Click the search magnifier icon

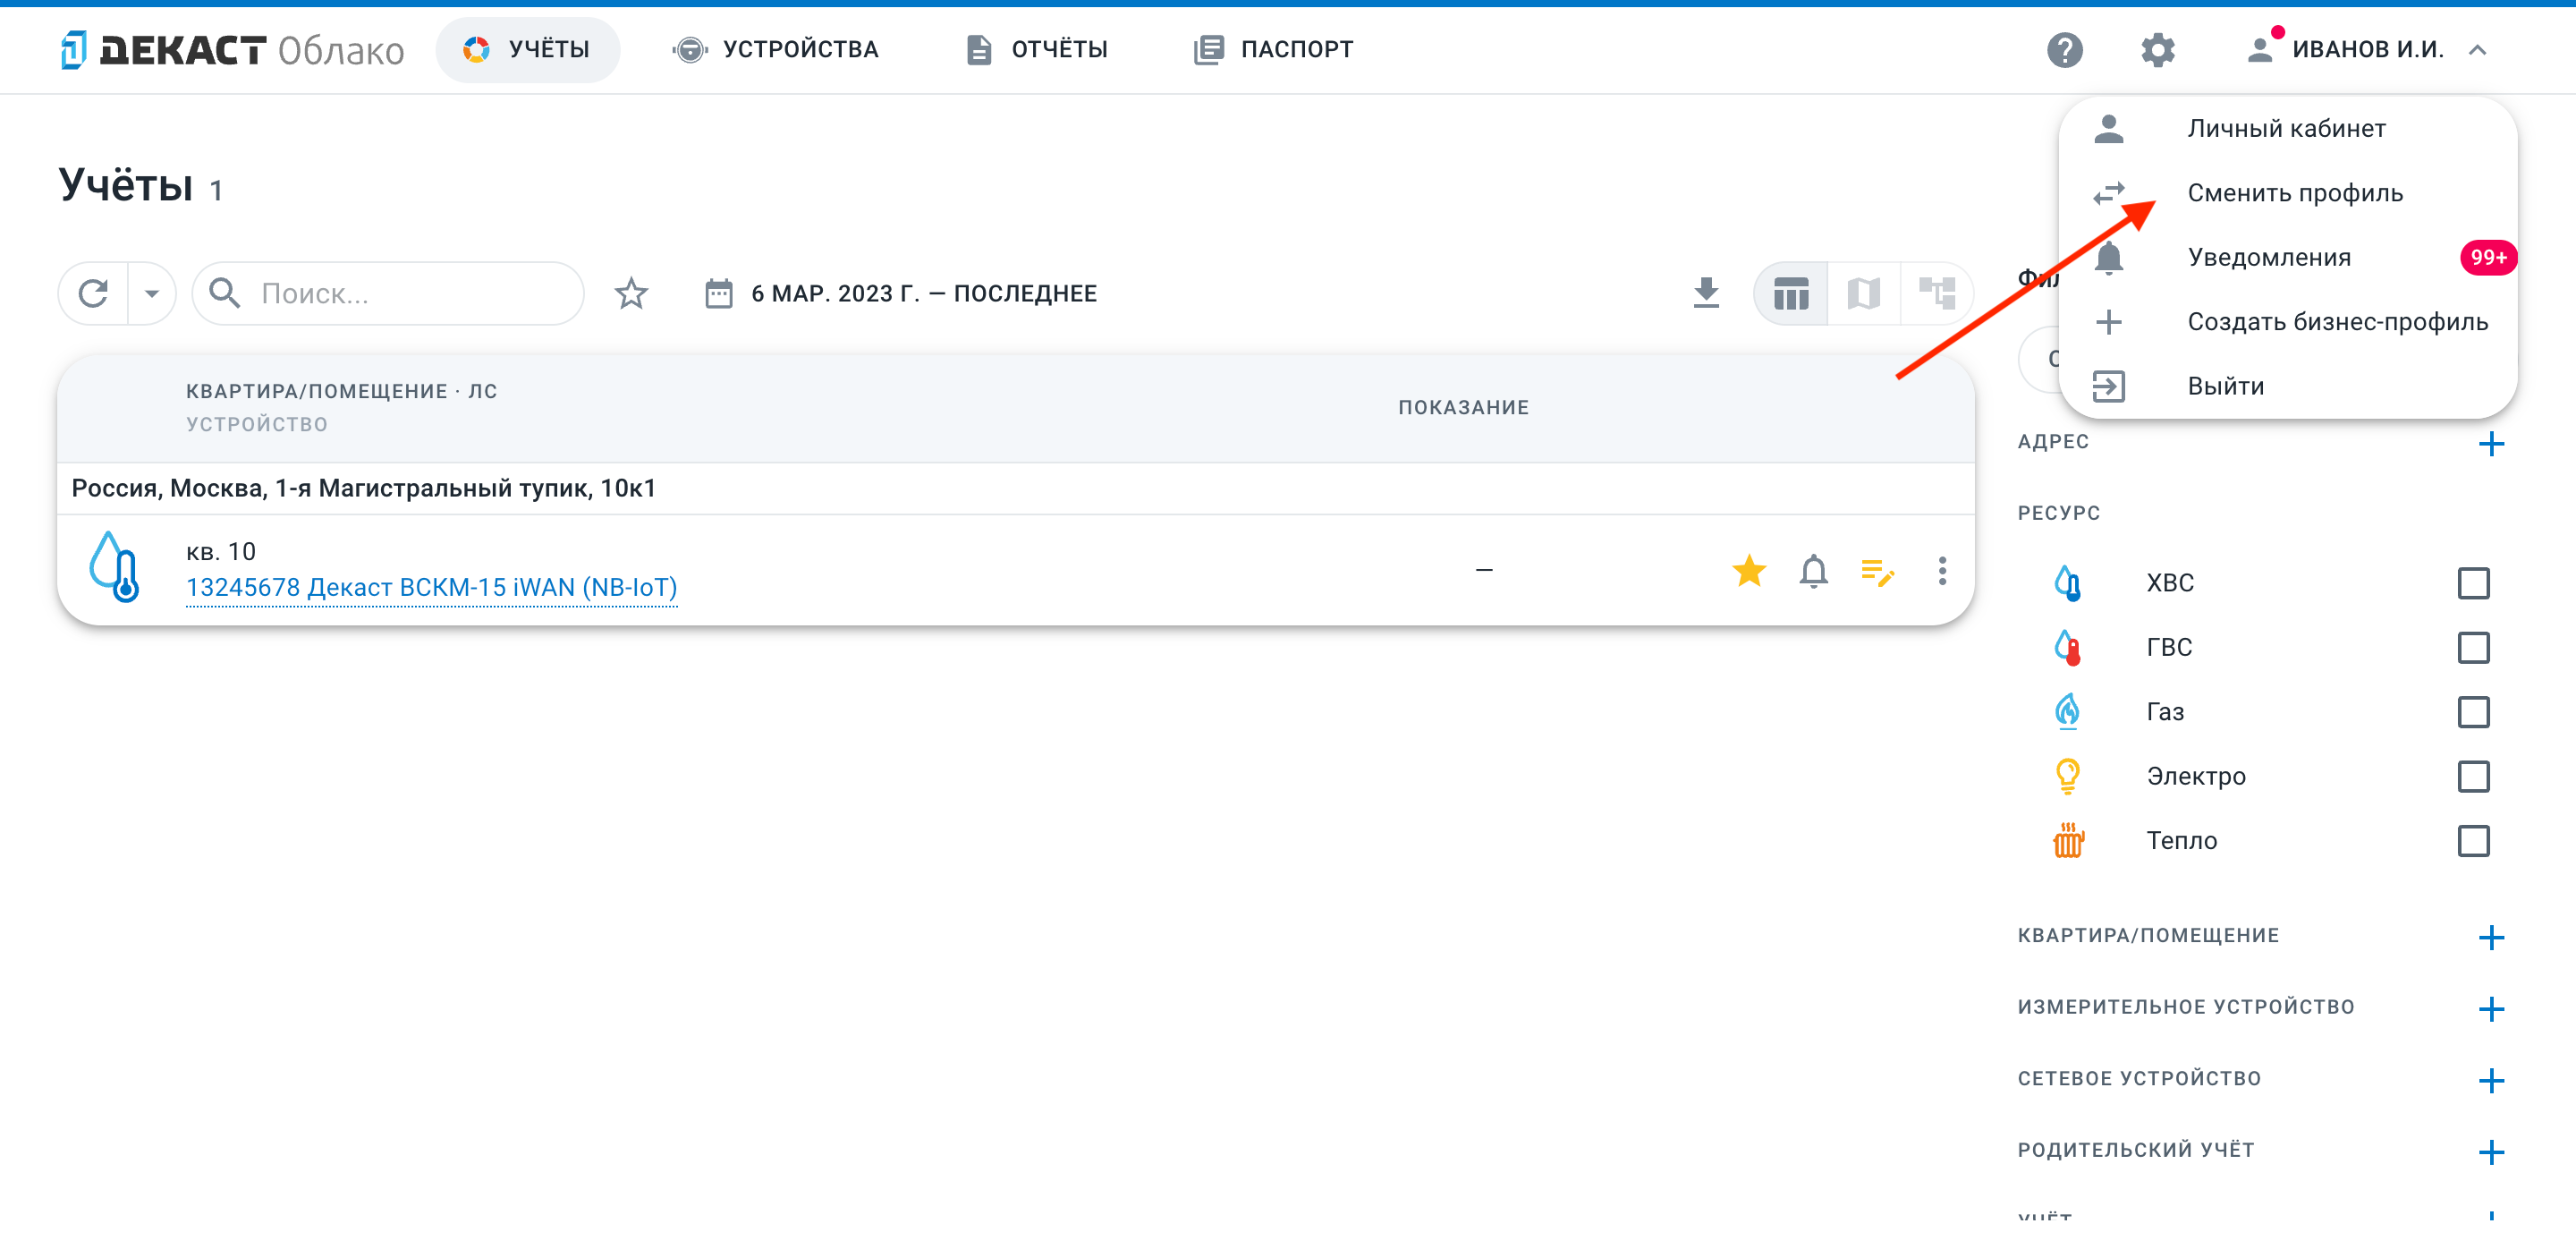224,293
